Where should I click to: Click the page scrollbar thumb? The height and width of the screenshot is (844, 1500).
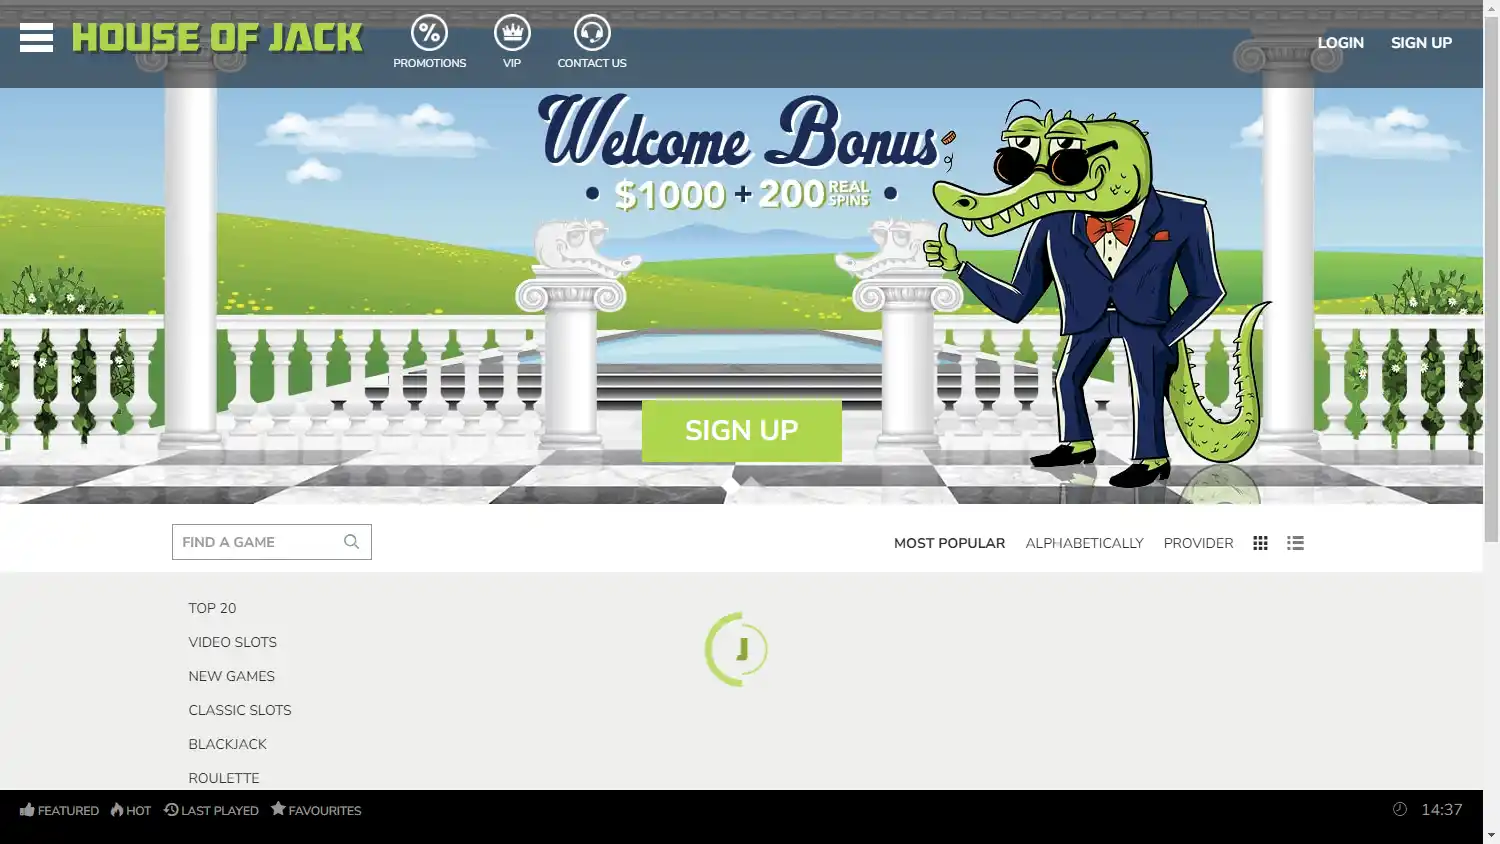tap(1491, 279)
